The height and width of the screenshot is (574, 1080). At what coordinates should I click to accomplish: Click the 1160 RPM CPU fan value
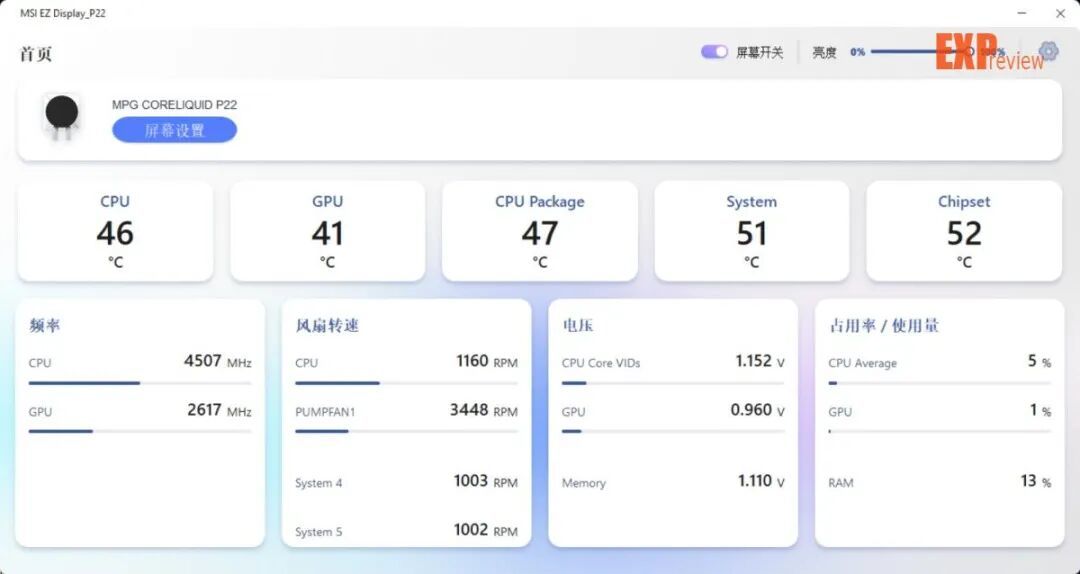(x=487, y=361)
